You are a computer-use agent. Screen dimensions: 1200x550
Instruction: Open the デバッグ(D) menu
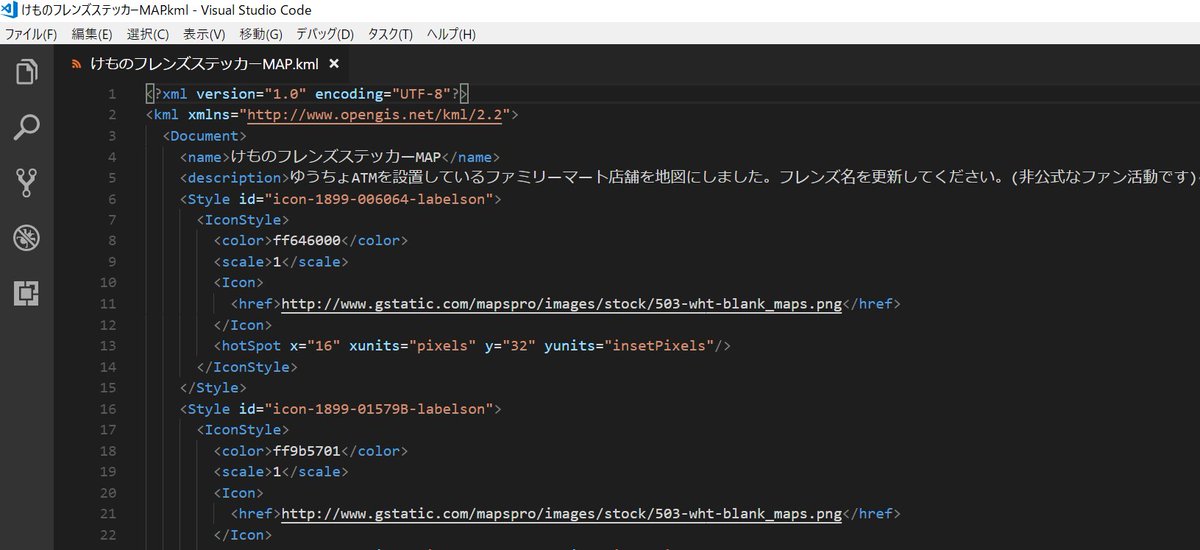pyautogui.click(x=325, y=34)
